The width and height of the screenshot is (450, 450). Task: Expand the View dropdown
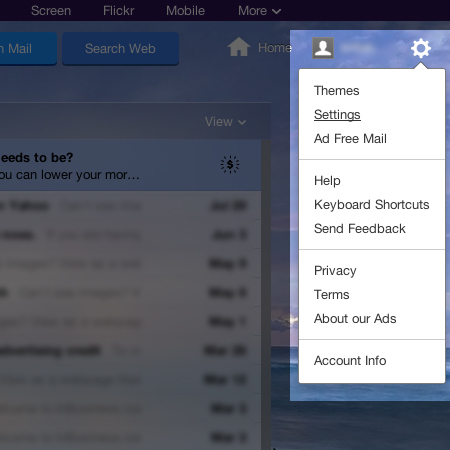point(225,122)
